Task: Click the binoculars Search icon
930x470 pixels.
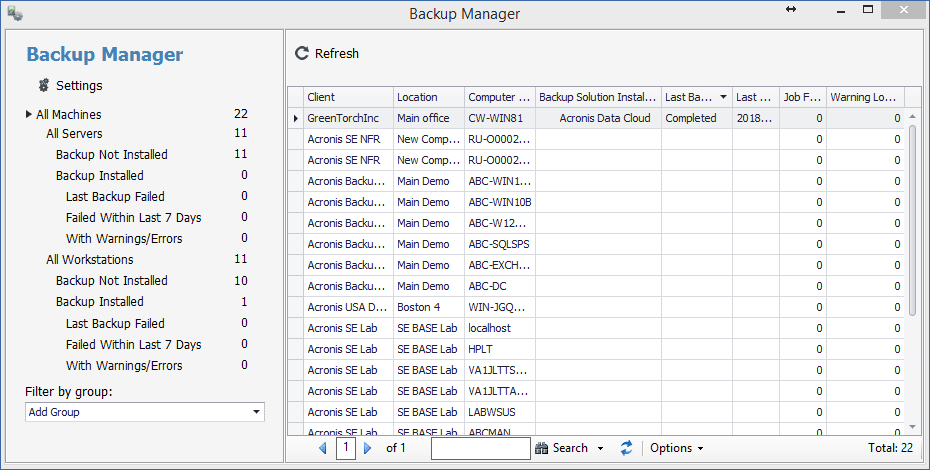Action: tap(543, 449)
